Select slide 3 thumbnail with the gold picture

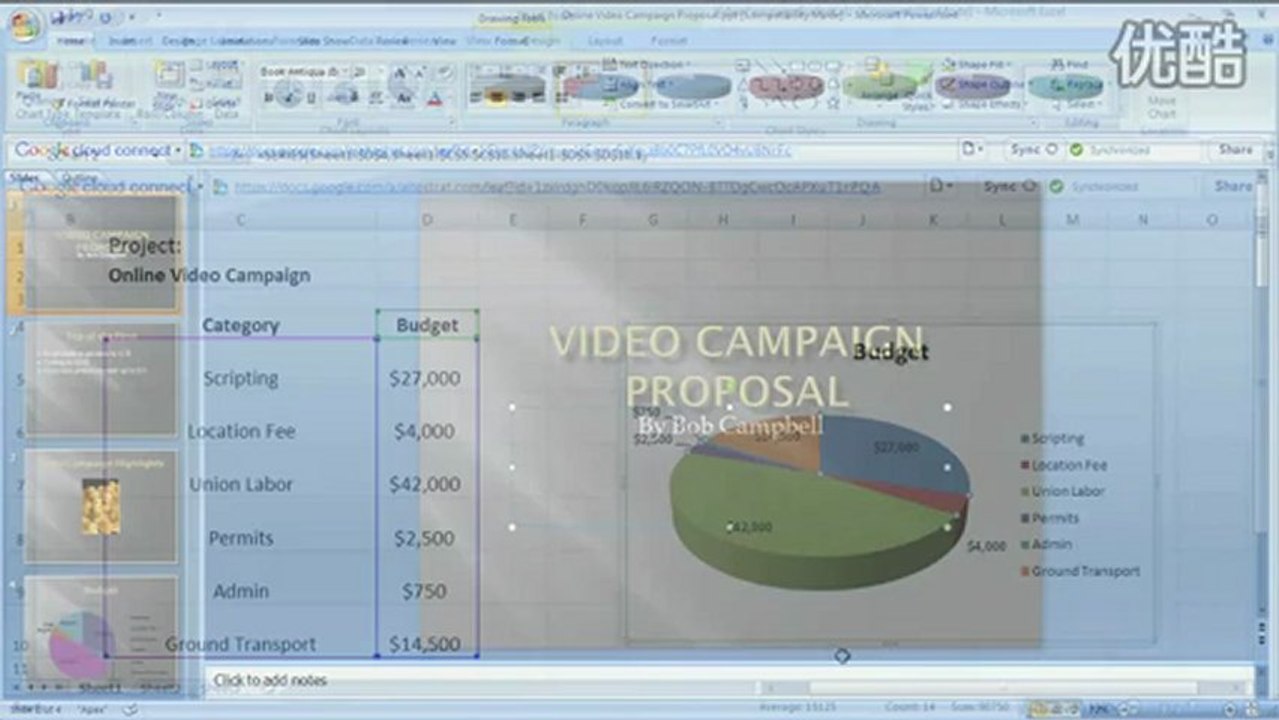point(101,506)
